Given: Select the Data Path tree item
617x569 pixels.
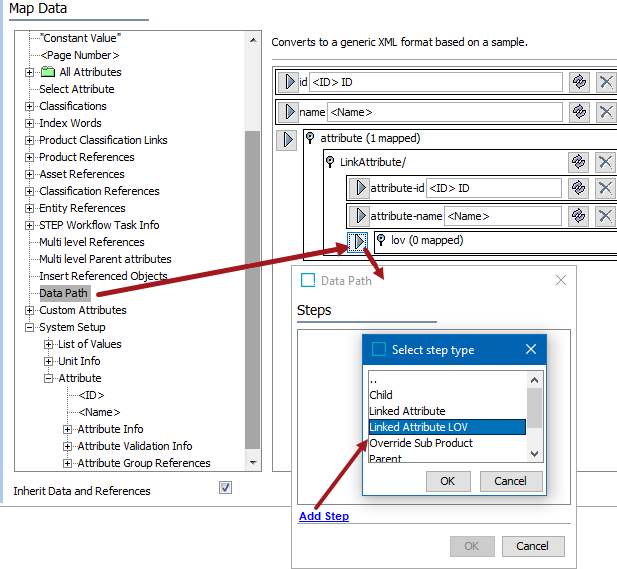Looking at the screenshot, I should 64,293.
